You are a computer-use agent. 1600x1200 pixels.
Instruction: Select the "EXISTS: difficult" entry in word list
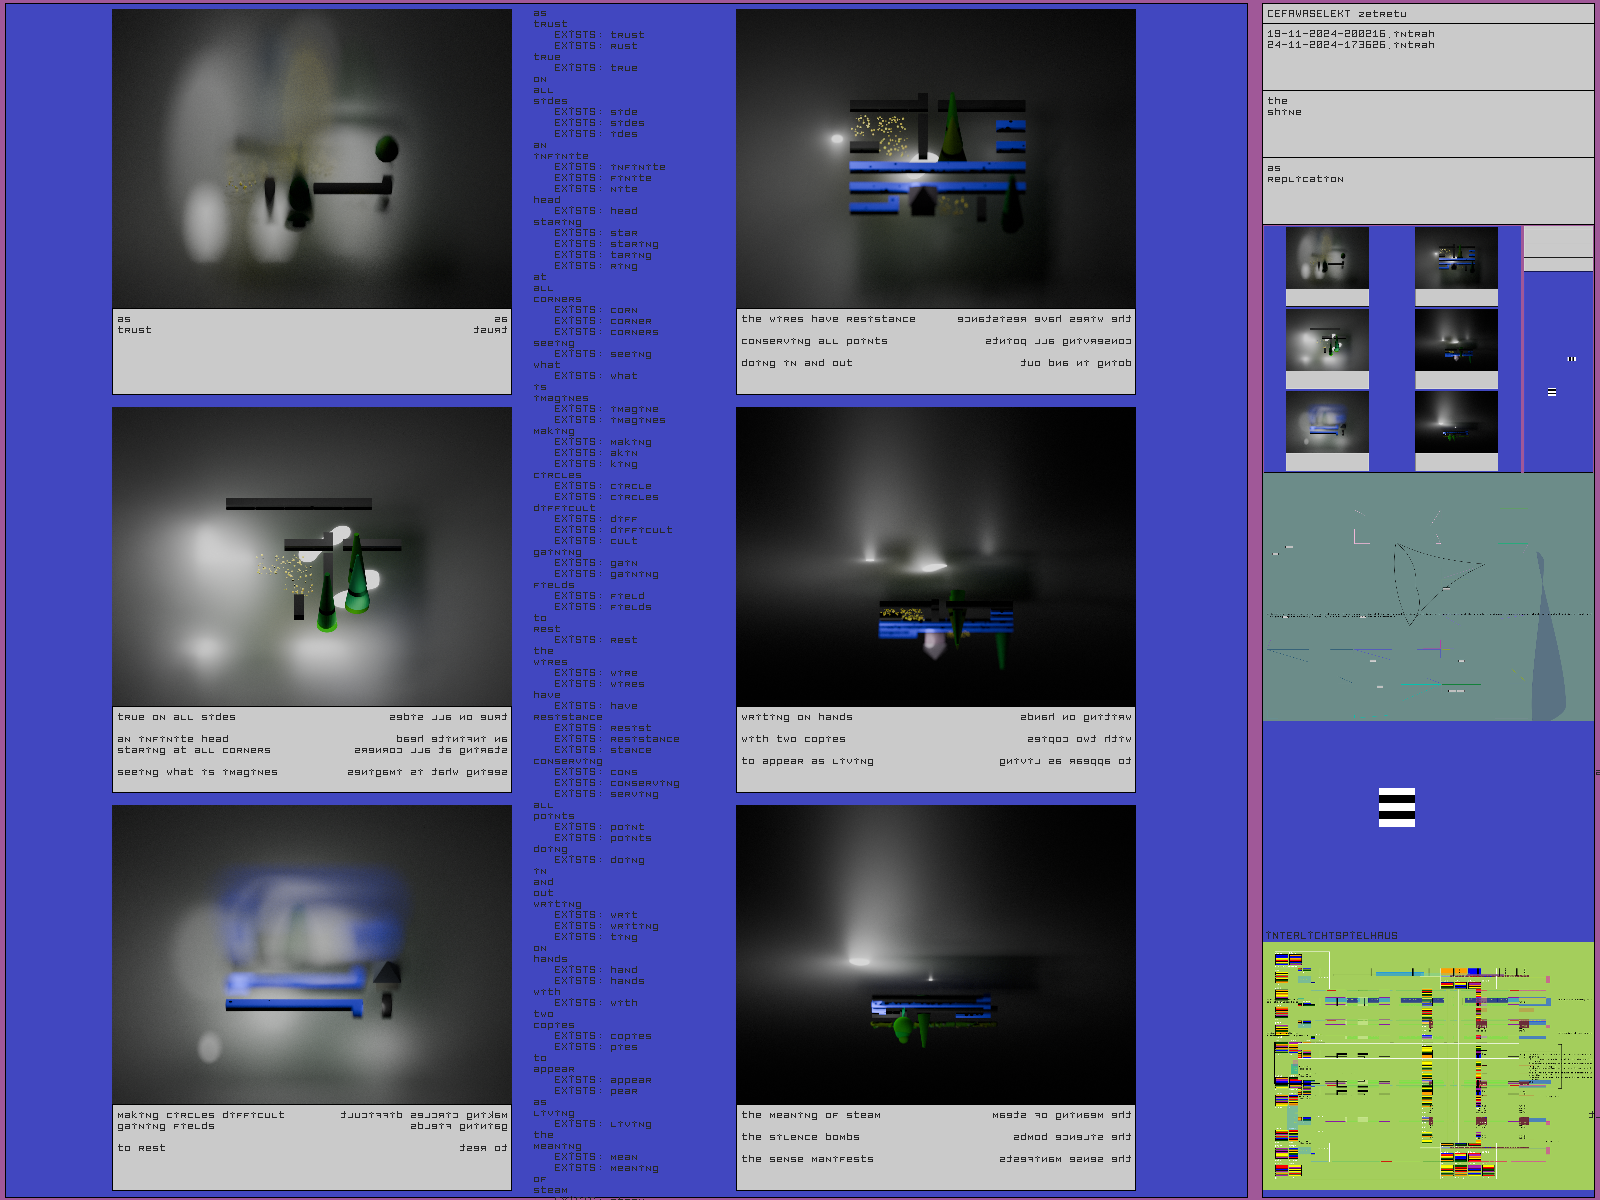[x=613, y=530]
